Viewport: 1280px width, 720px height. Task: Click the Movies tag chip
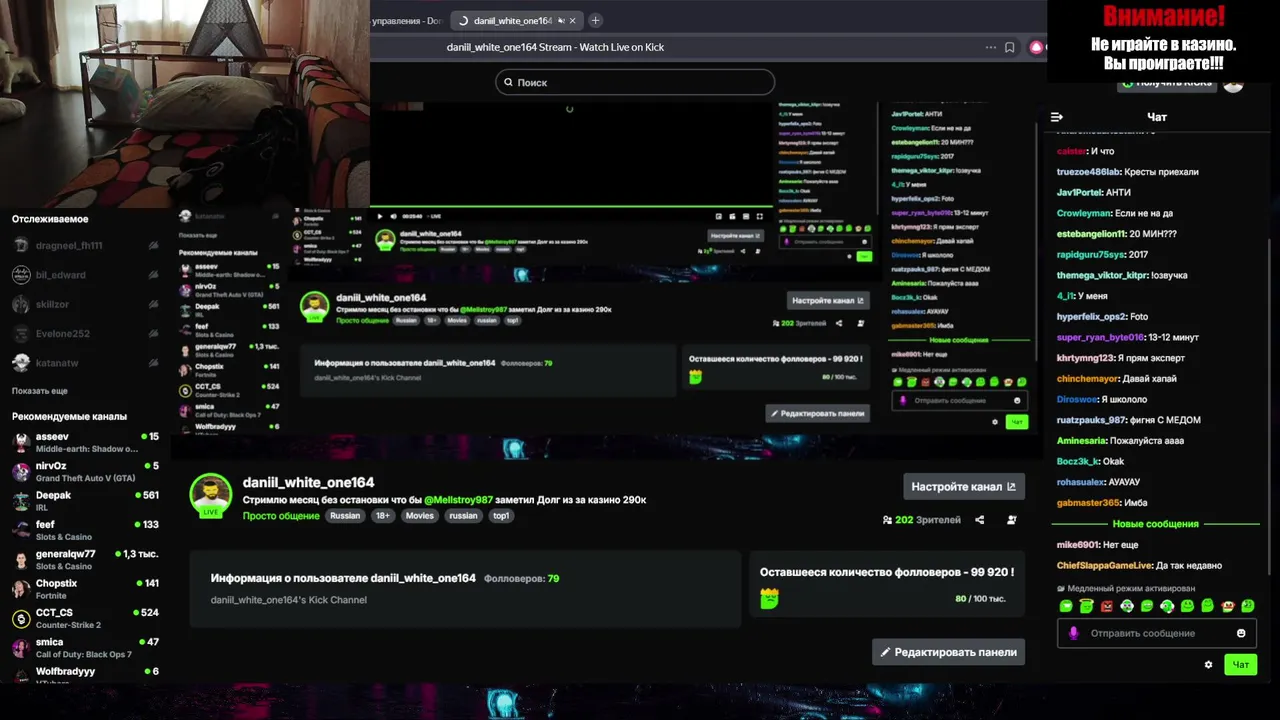click(420, 516)
